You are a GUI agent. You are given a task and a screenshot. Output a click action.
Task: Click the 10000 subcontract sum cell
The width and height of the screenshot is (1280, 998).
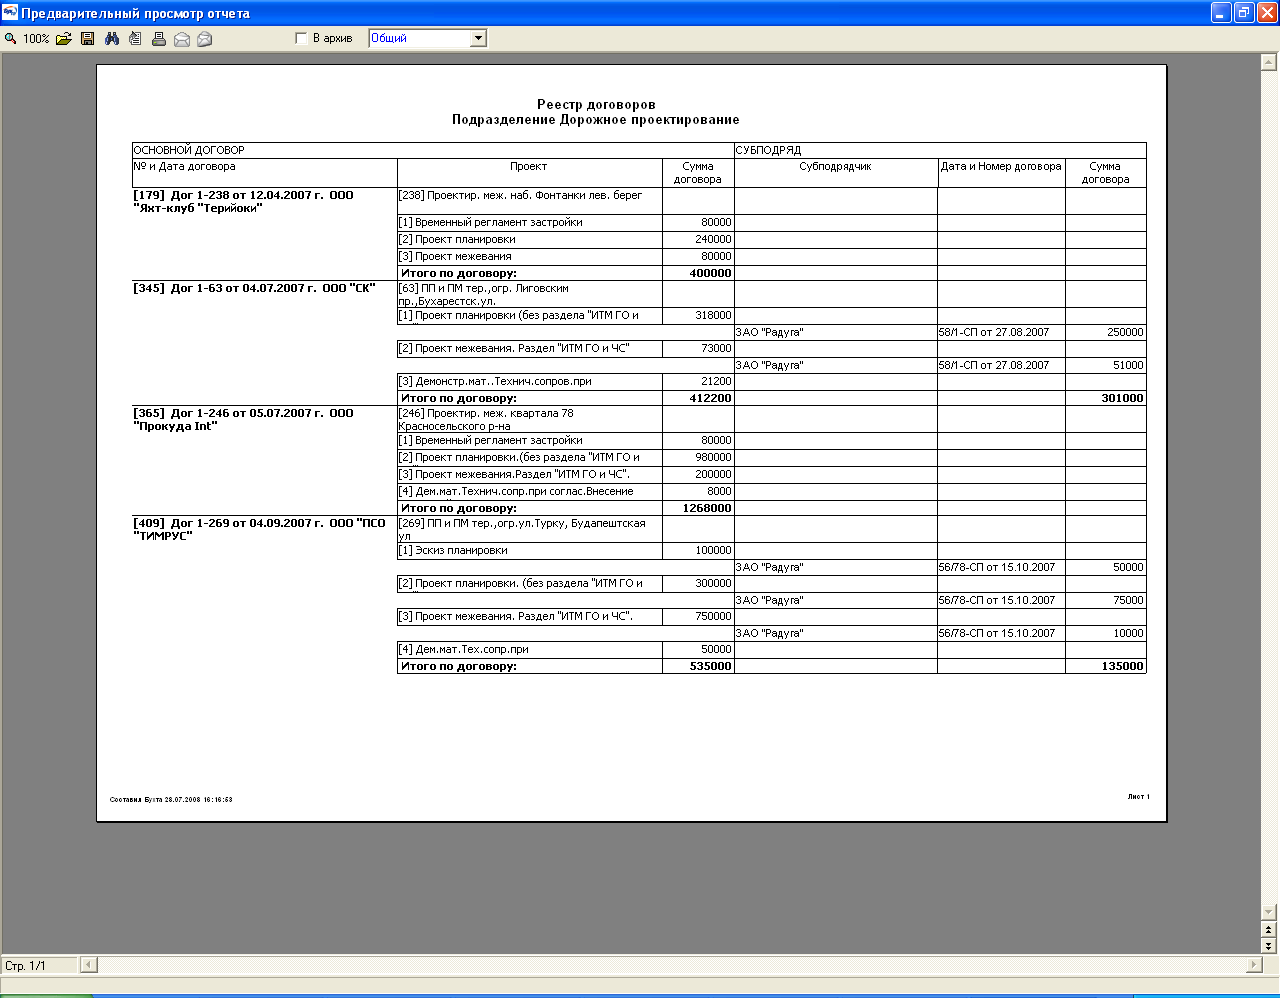(1105, 633)
